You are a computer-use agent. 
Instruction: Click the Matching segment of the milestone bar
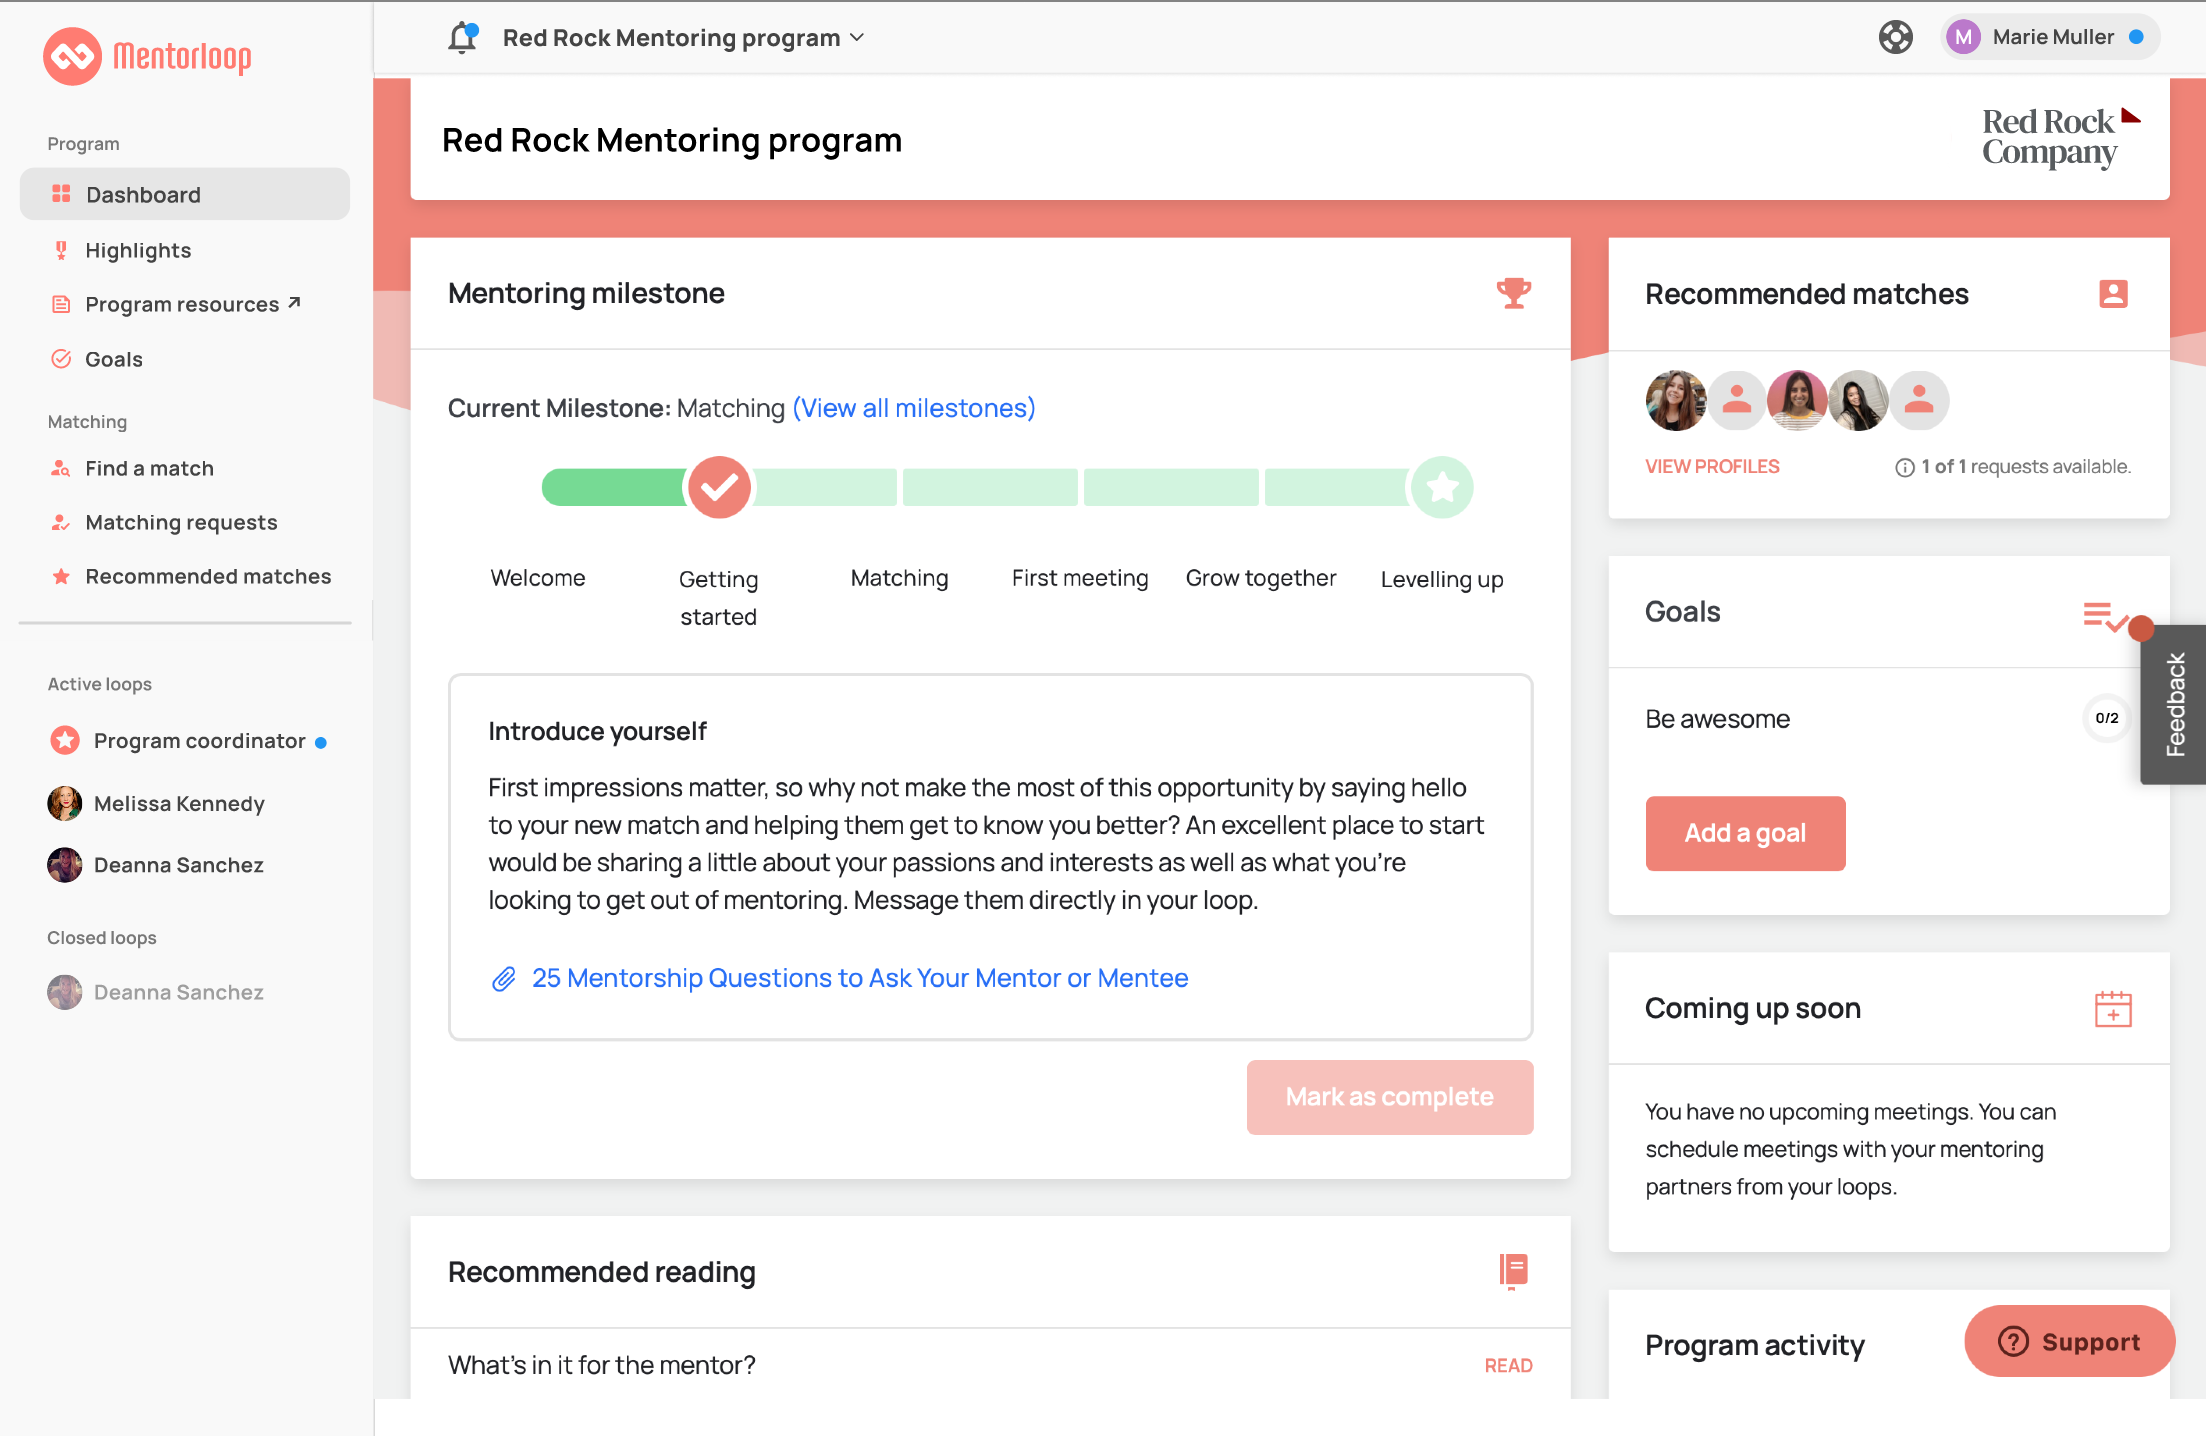click(x=826, y=487)
